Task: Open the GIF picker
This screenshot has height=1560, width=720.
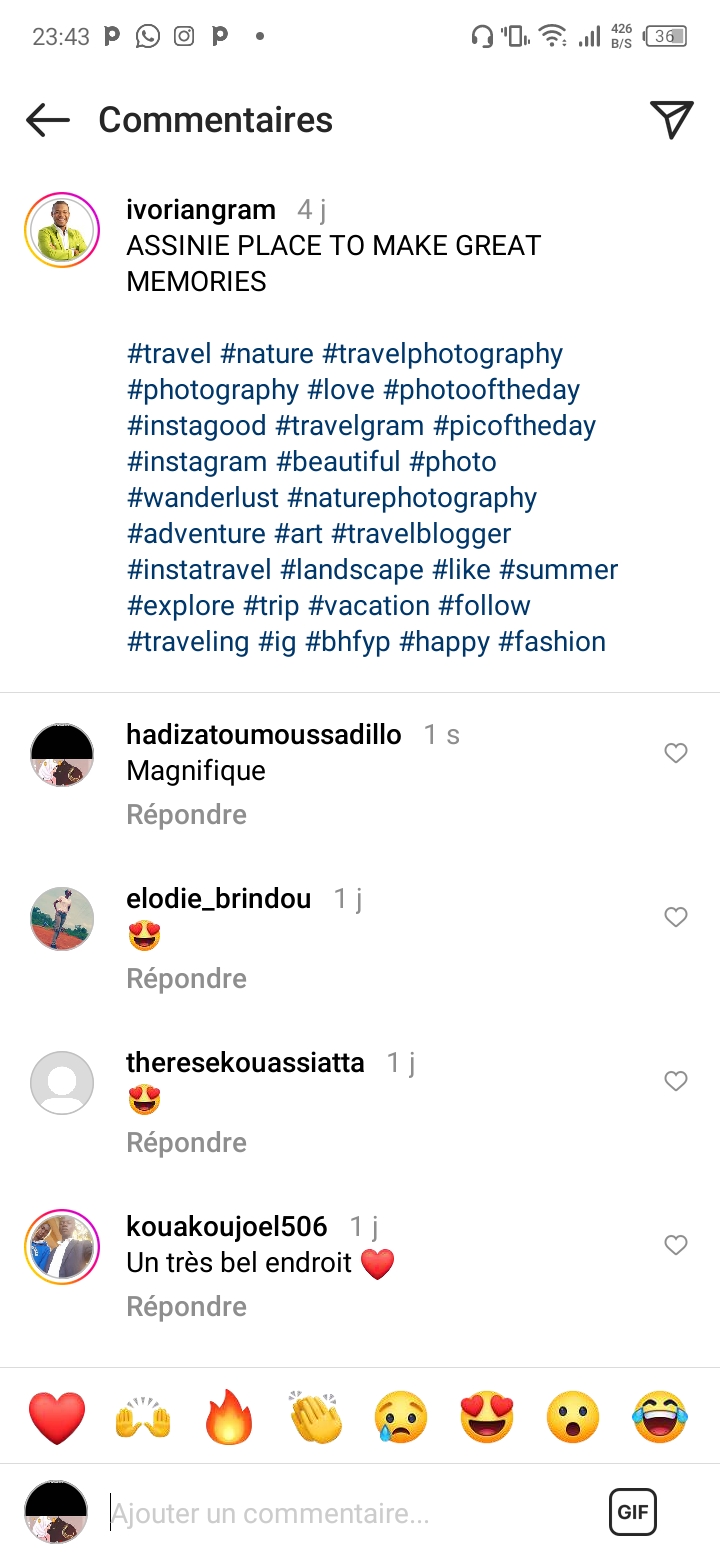Action: click(x=633, y=1512)
